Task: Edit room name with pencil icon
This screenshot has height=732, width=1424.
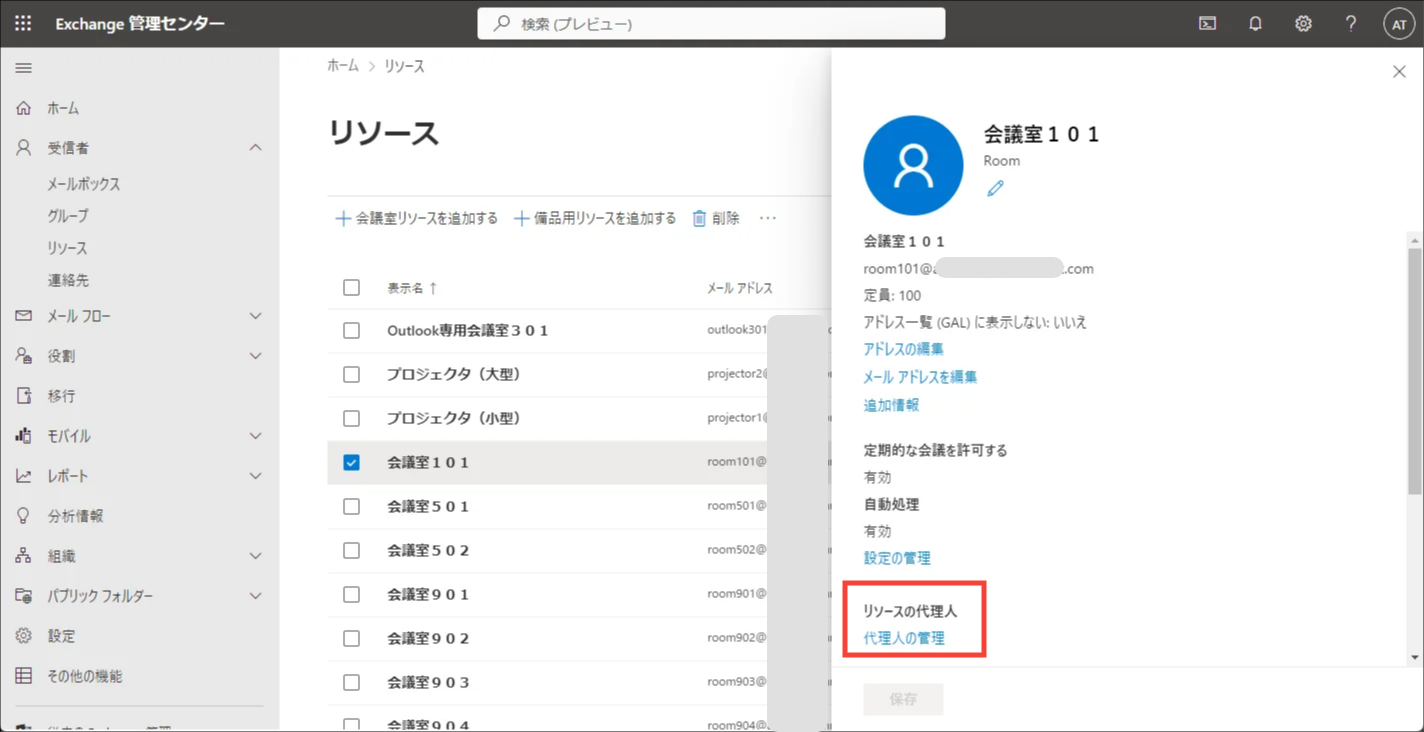Action: [x=995, y=188]
